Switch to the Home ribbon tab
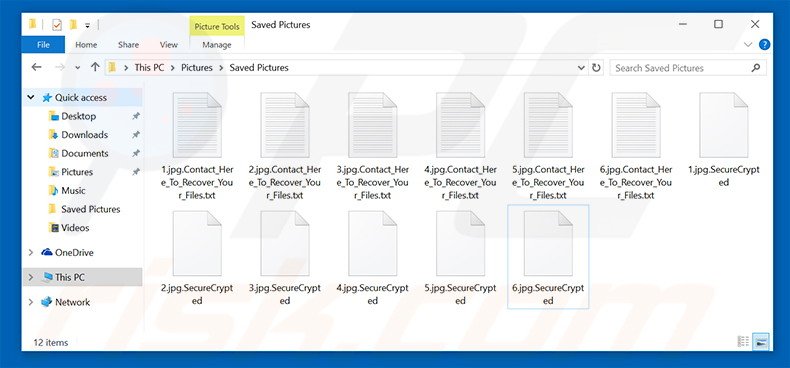The height and width of the screenshot is (368, 790). 86,45
